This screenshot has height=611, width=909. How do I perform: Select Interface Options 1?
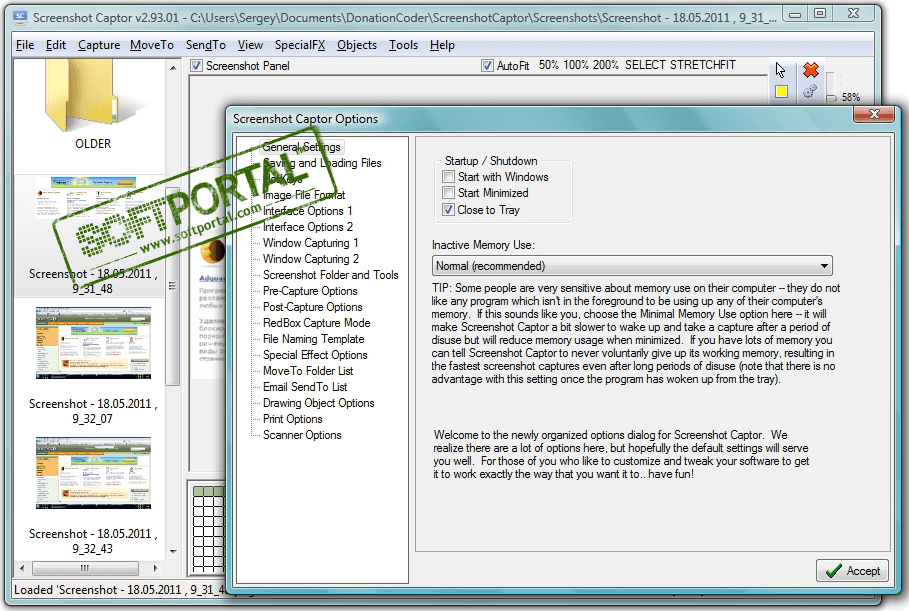click(307, 211)
